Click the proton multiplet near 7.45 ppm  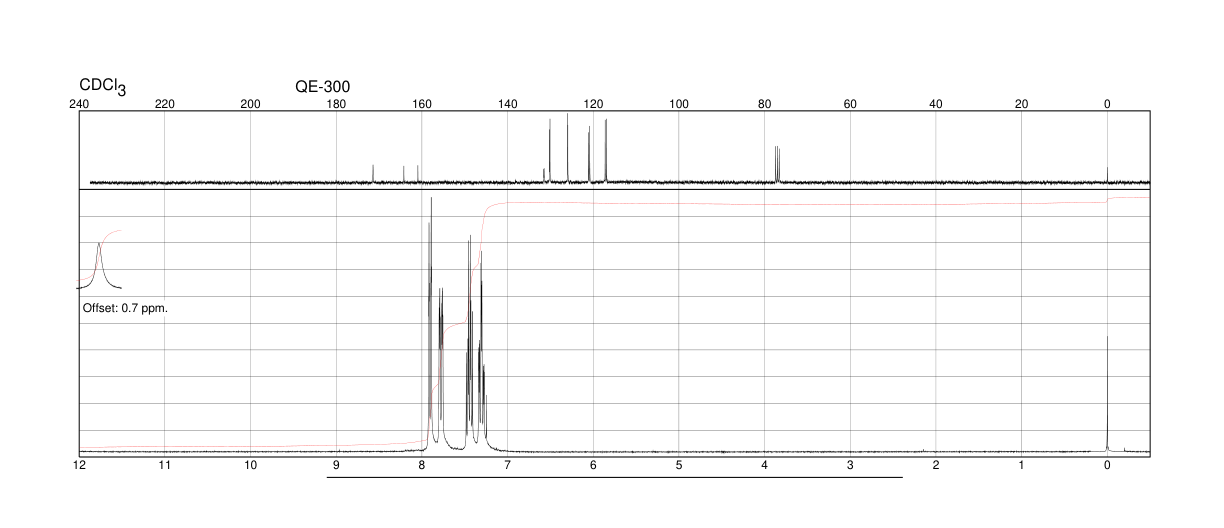click(x=470, y=340)
